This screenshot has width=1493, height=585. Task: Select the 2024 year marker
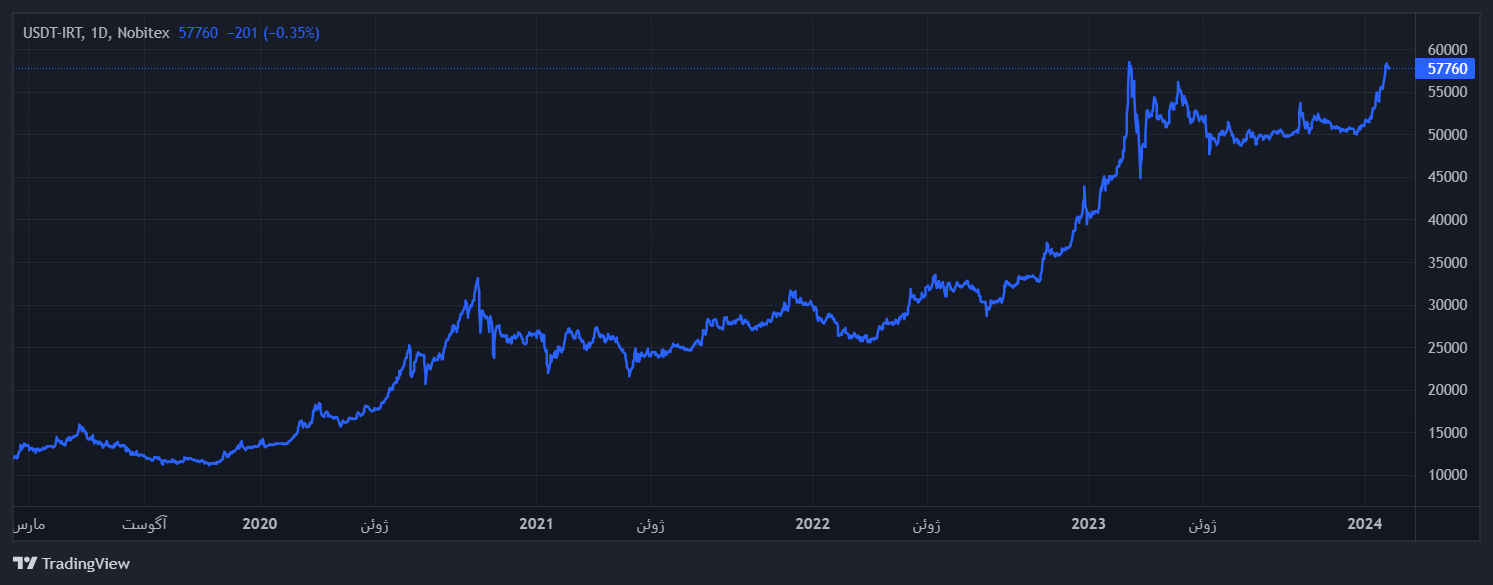pos(1364,524)
